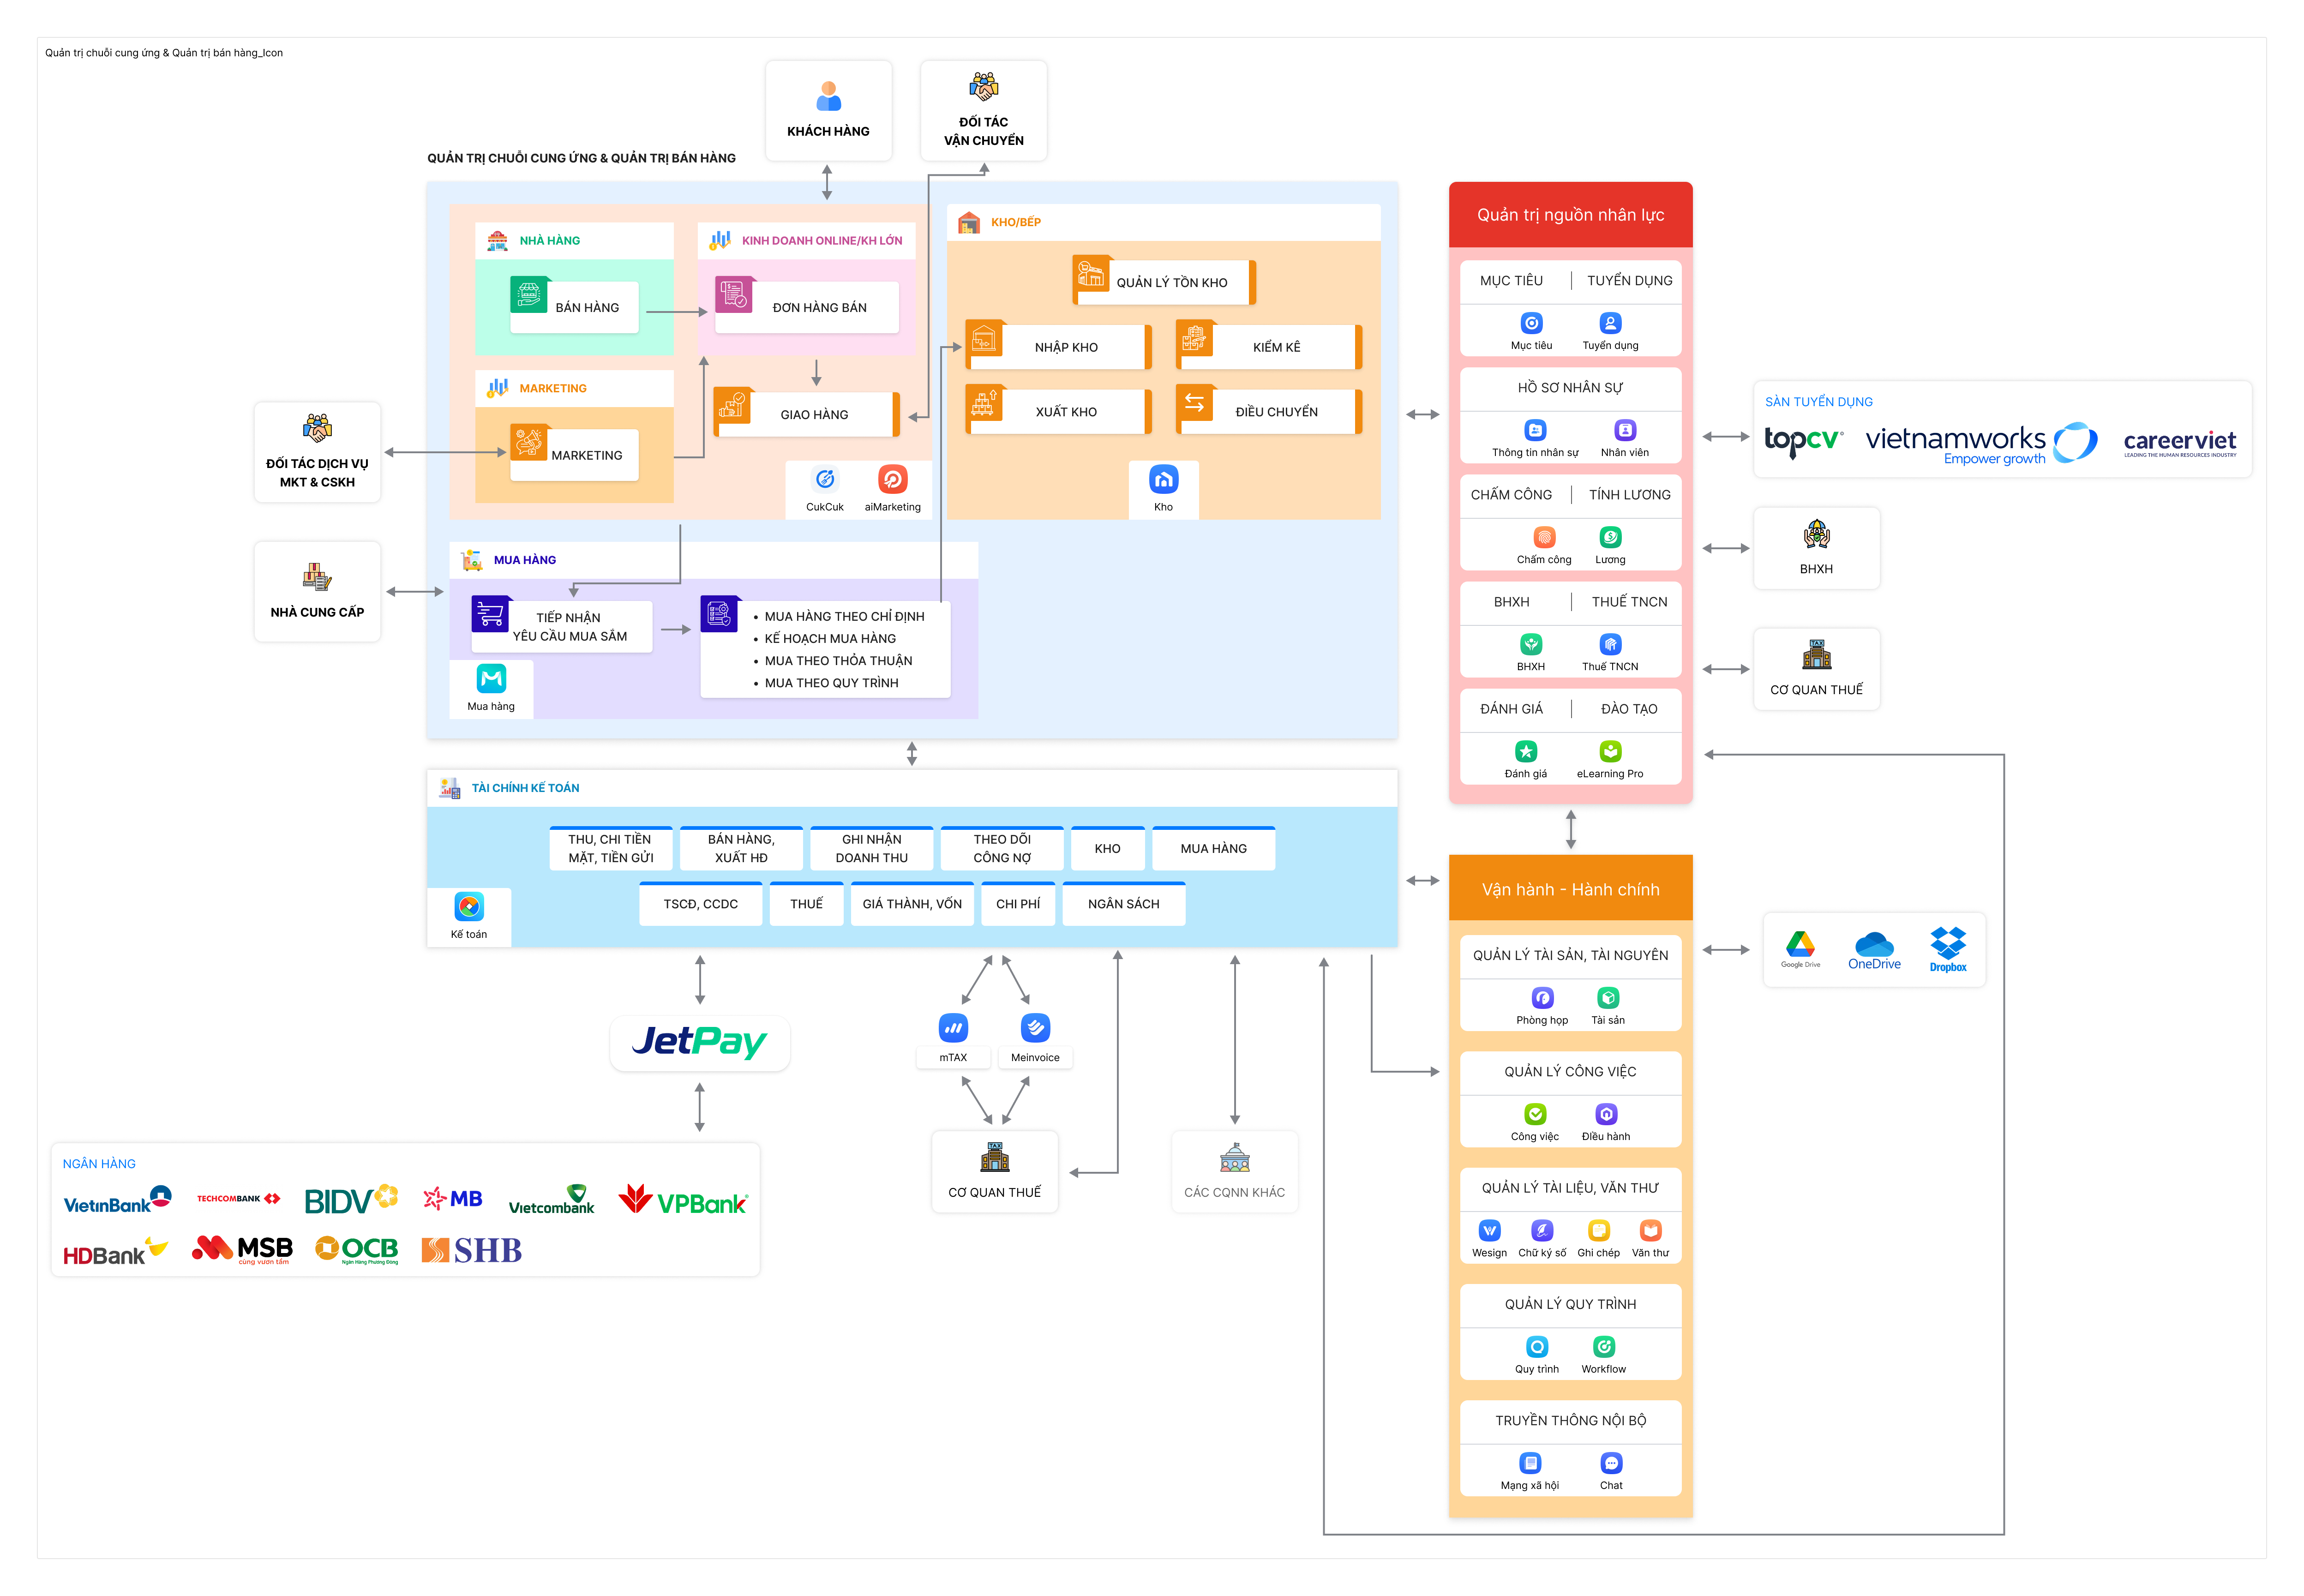Click the CukCuk app icon

click(825, 480)
